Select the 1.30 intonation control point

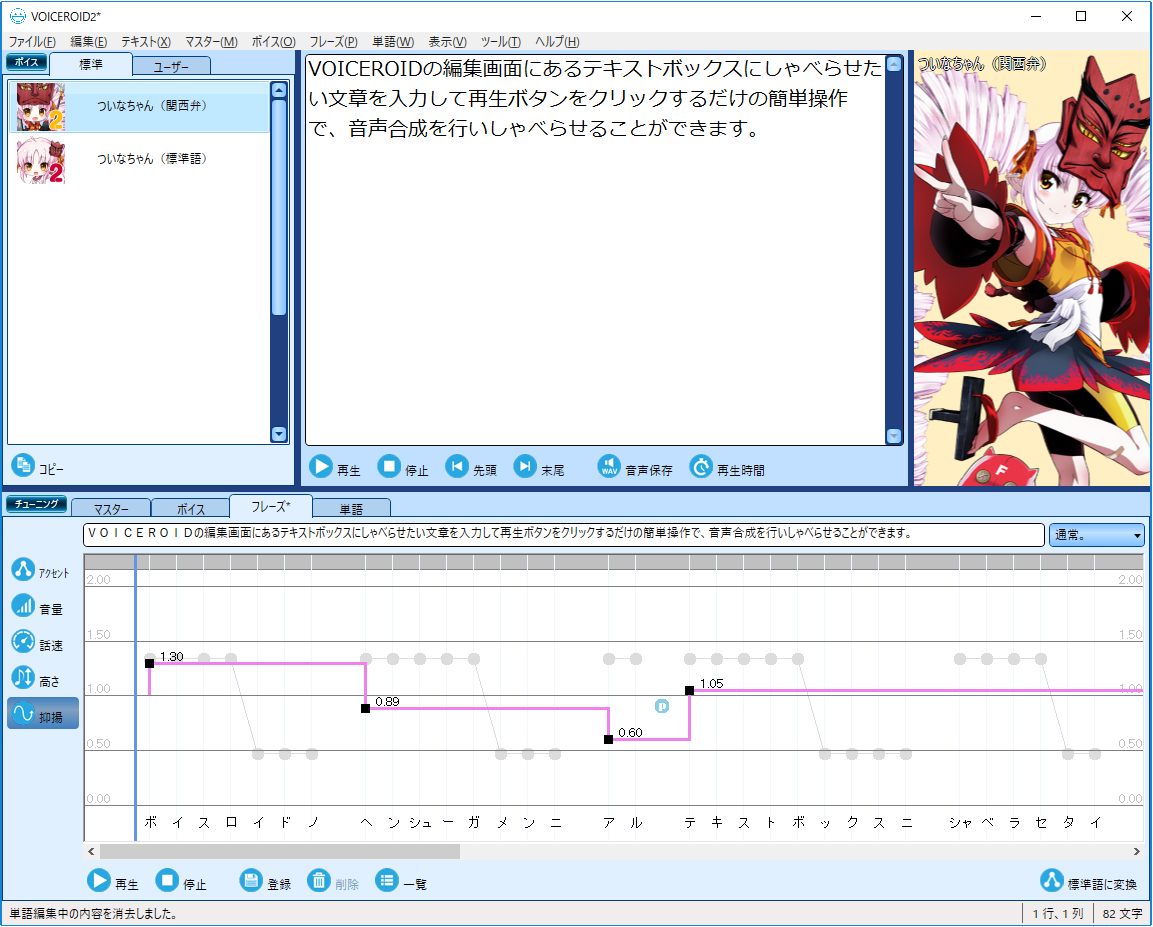(x=149, y=663)
